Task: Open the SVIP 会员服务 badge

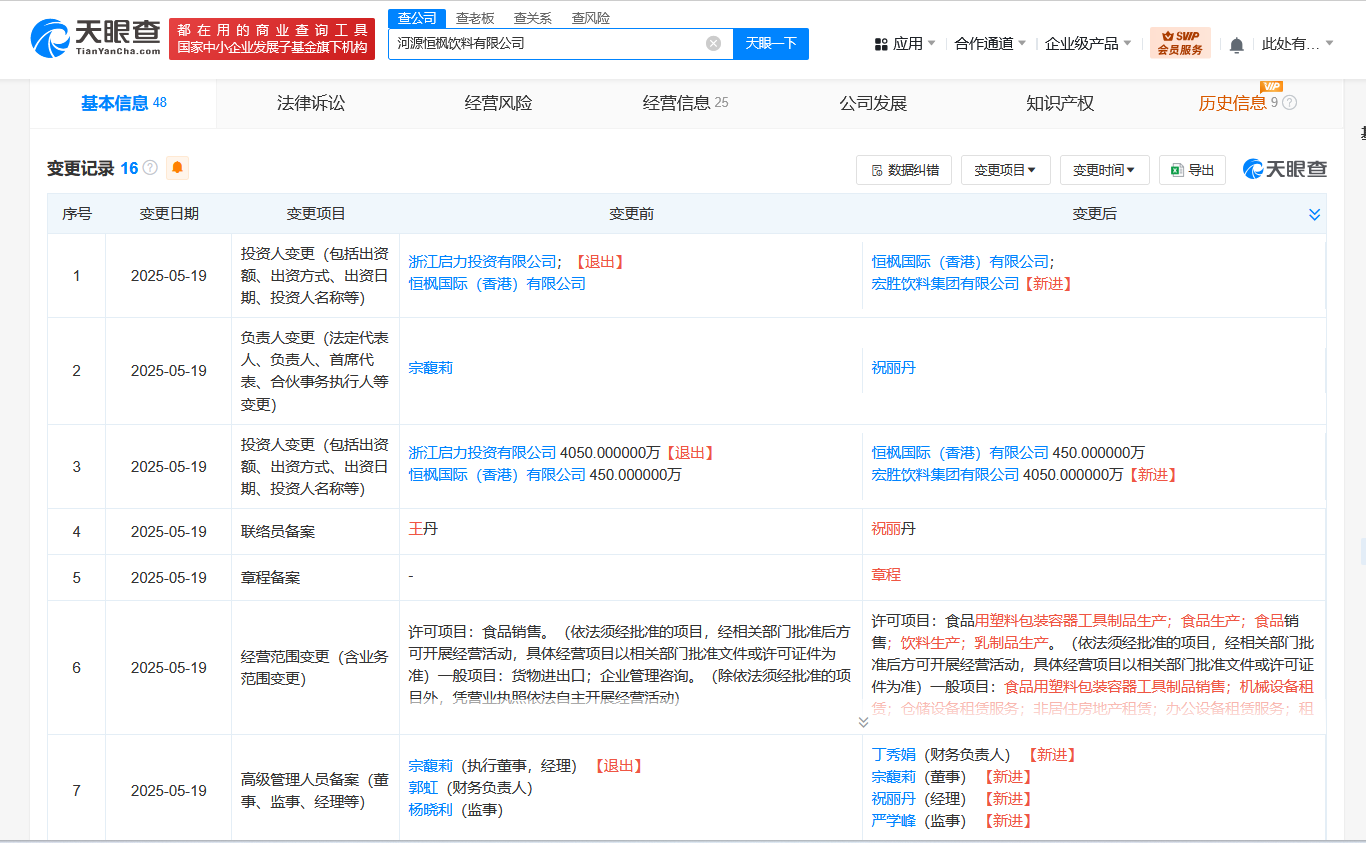Action: pos(1180,43)
